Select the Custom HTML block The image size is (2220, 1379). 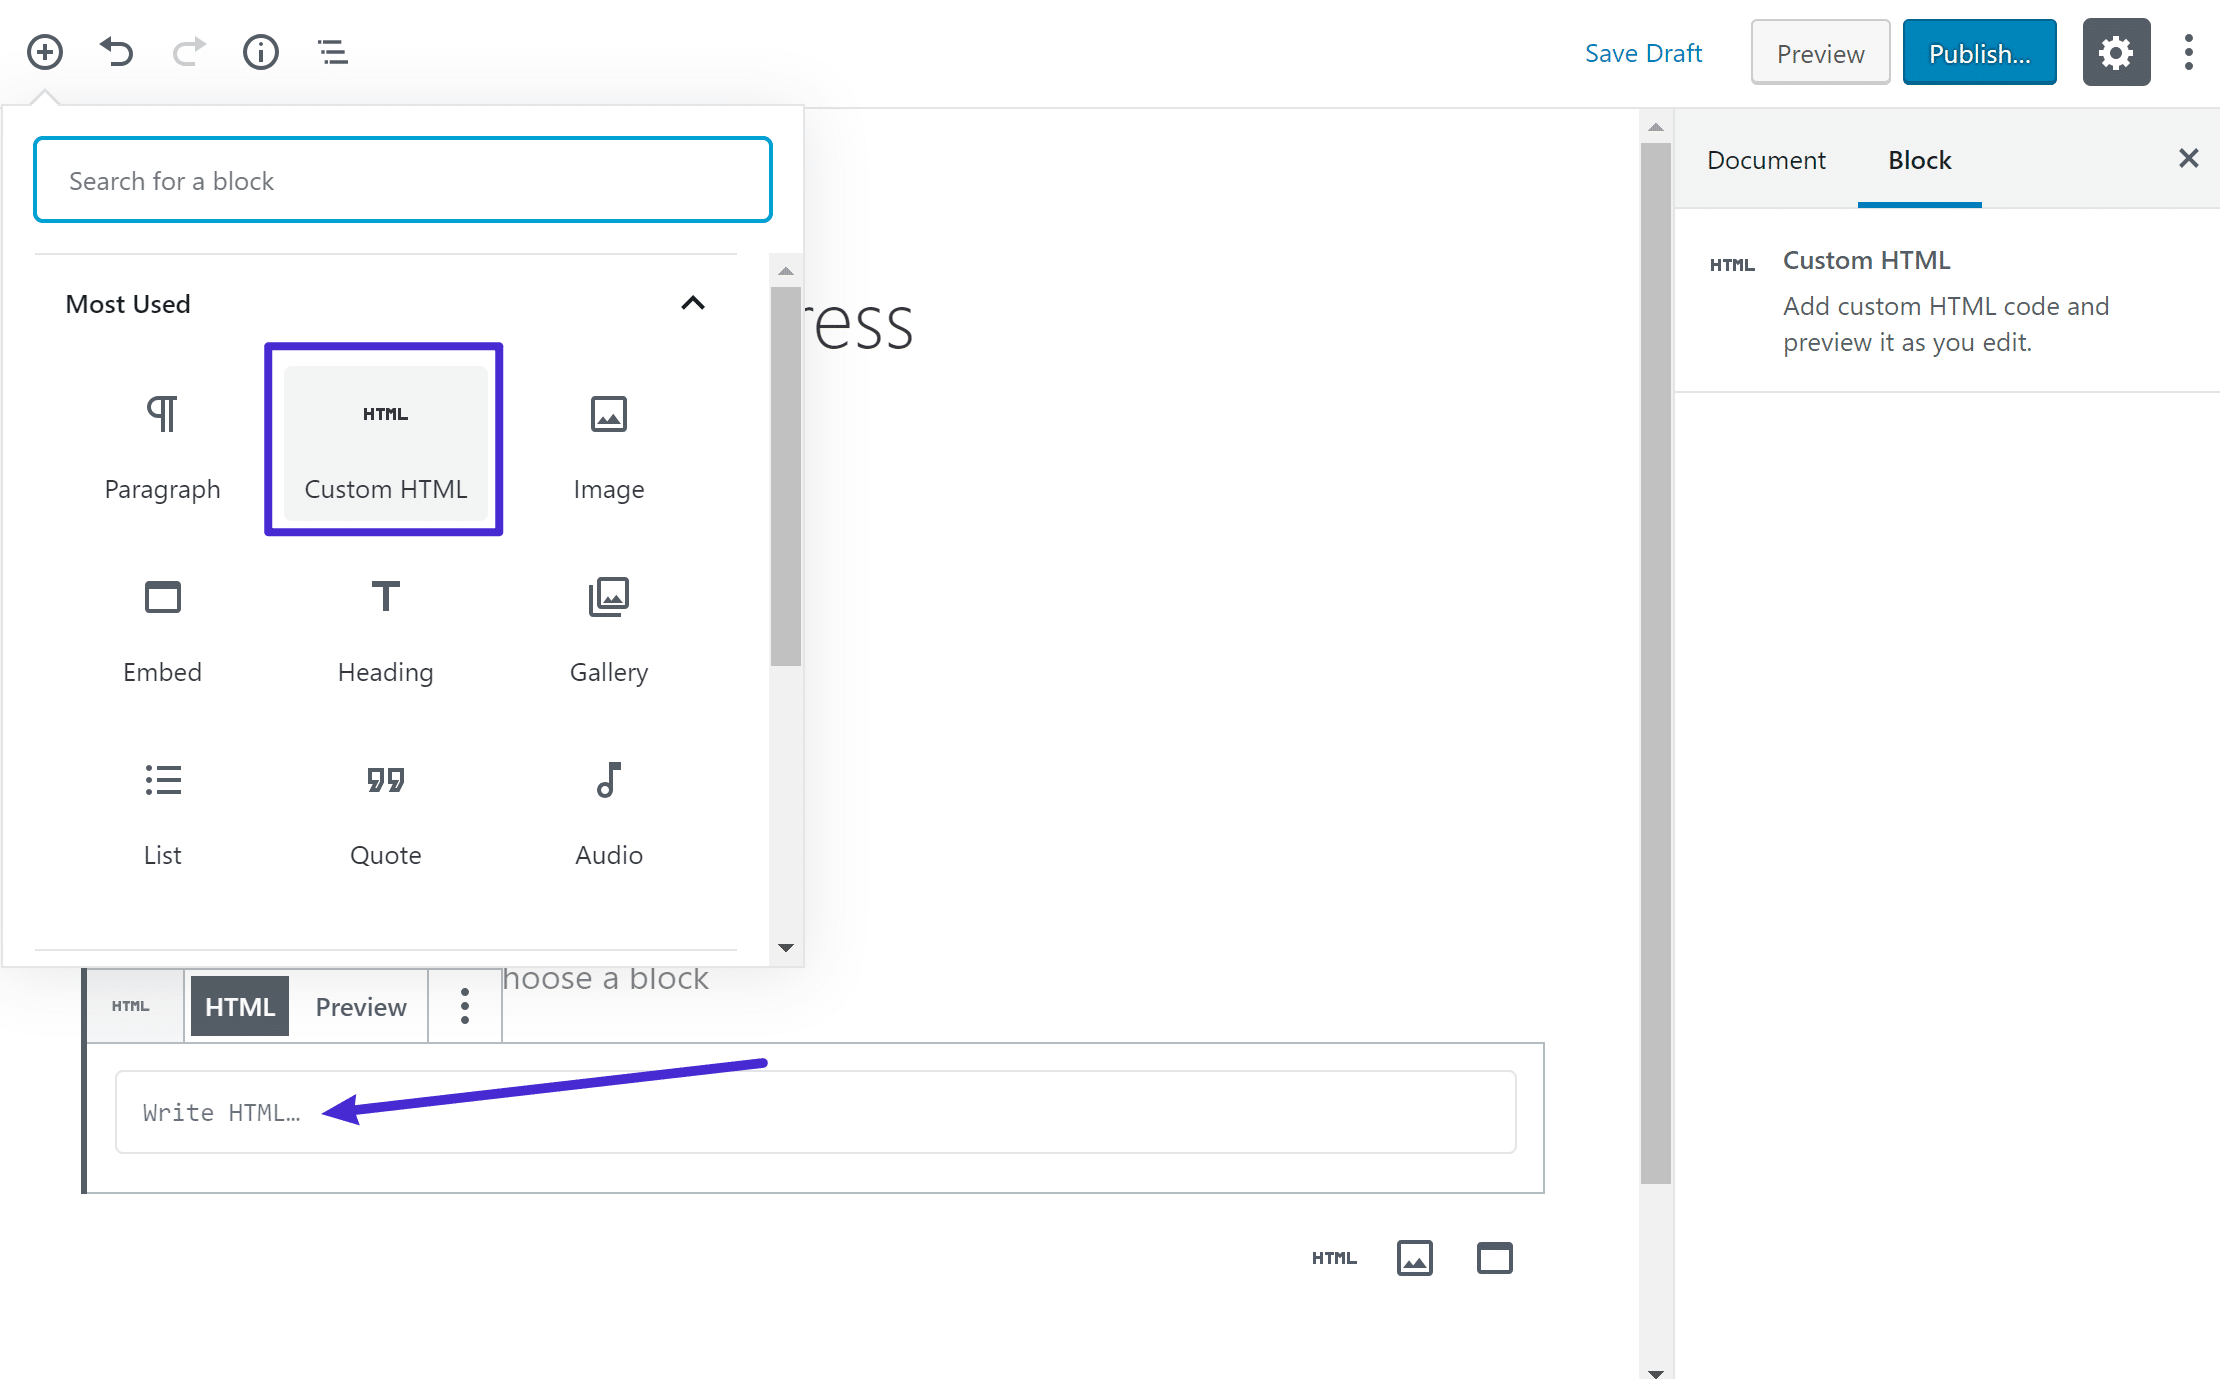(x=384, y=438)
